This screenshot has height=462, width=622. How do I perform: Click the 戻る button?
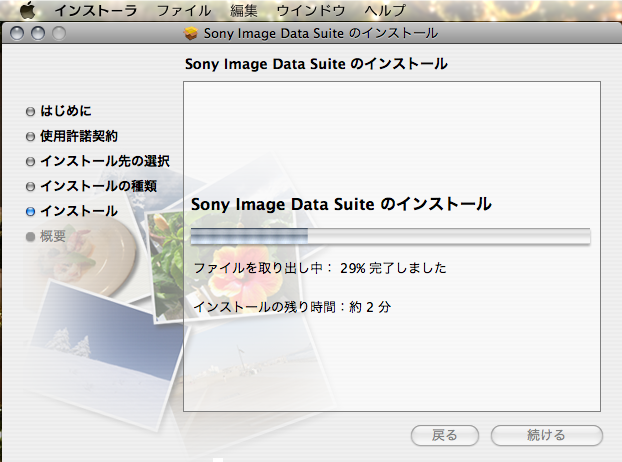coord(445,435)
